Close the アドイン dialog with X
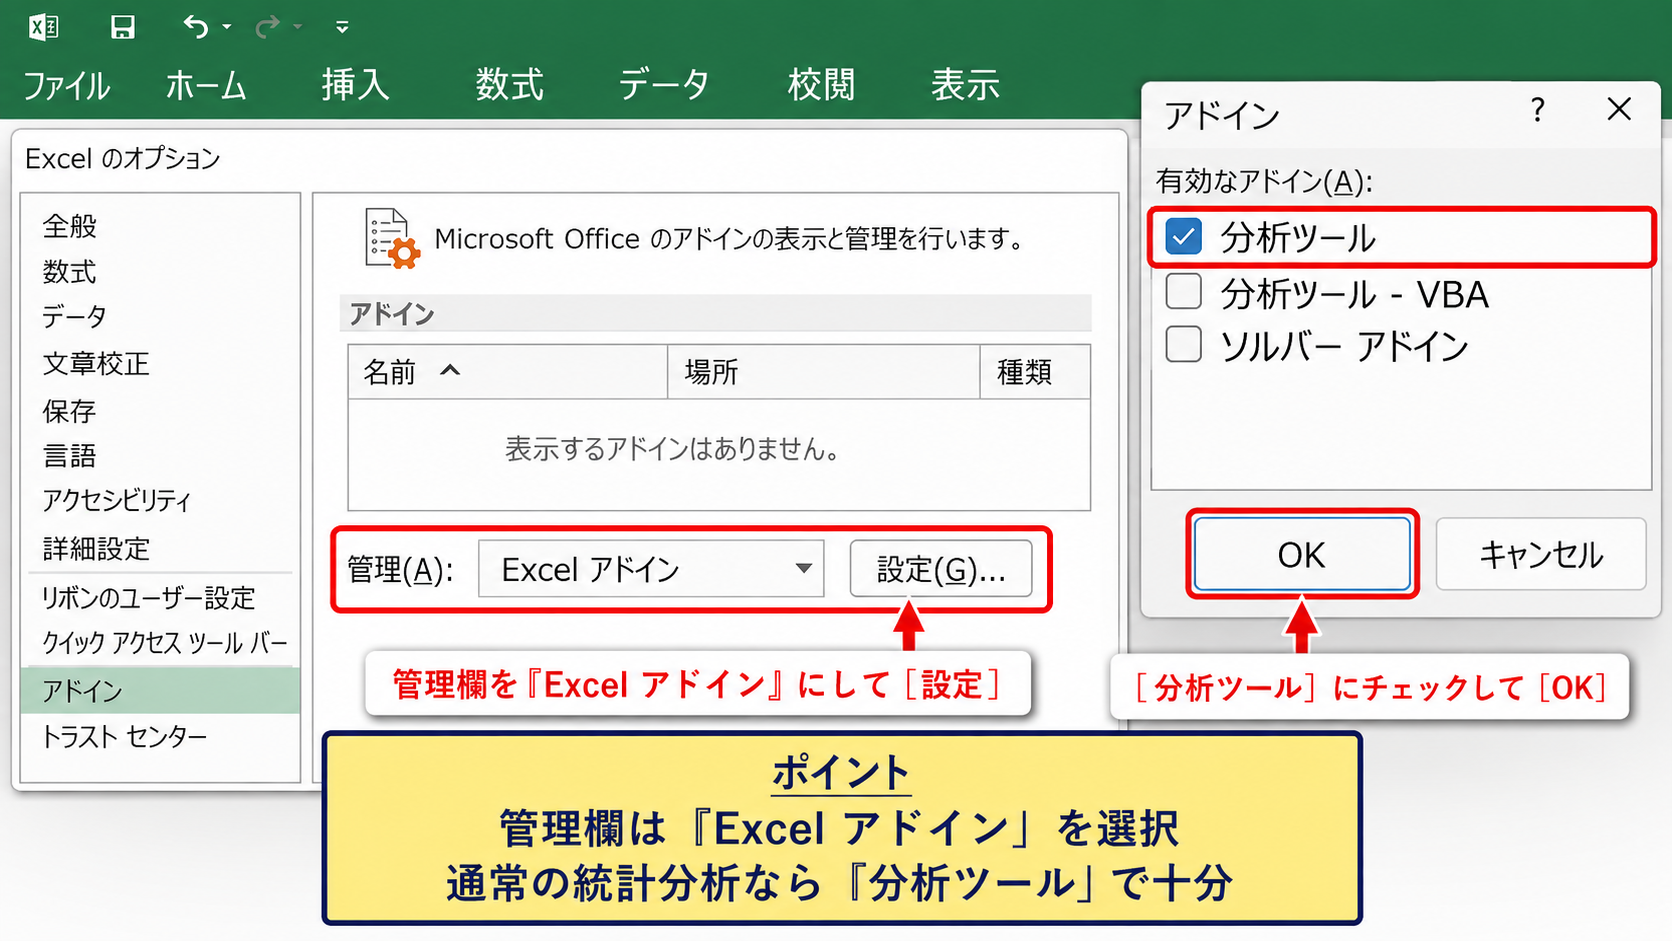The image size is (1672, 941). (x=1619, y=109)
